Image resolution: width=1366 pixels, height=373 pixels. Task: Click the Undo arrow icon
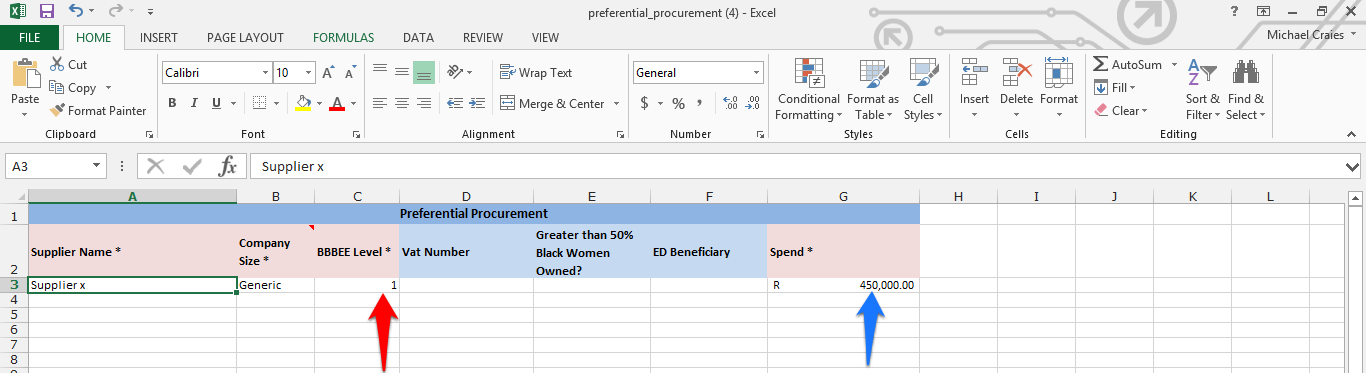[77, 12]
